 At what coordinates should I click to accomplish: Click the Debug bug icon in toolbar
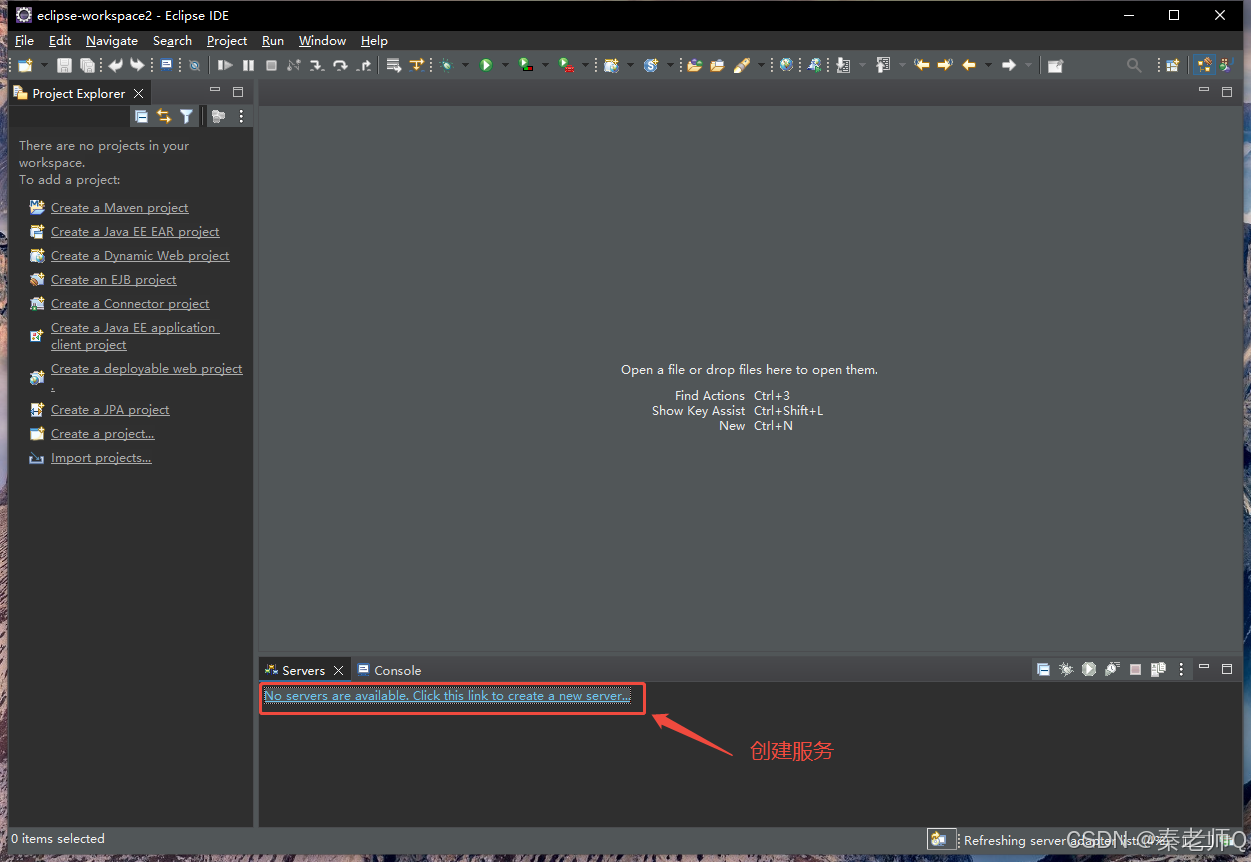click(x=446, y=65)
